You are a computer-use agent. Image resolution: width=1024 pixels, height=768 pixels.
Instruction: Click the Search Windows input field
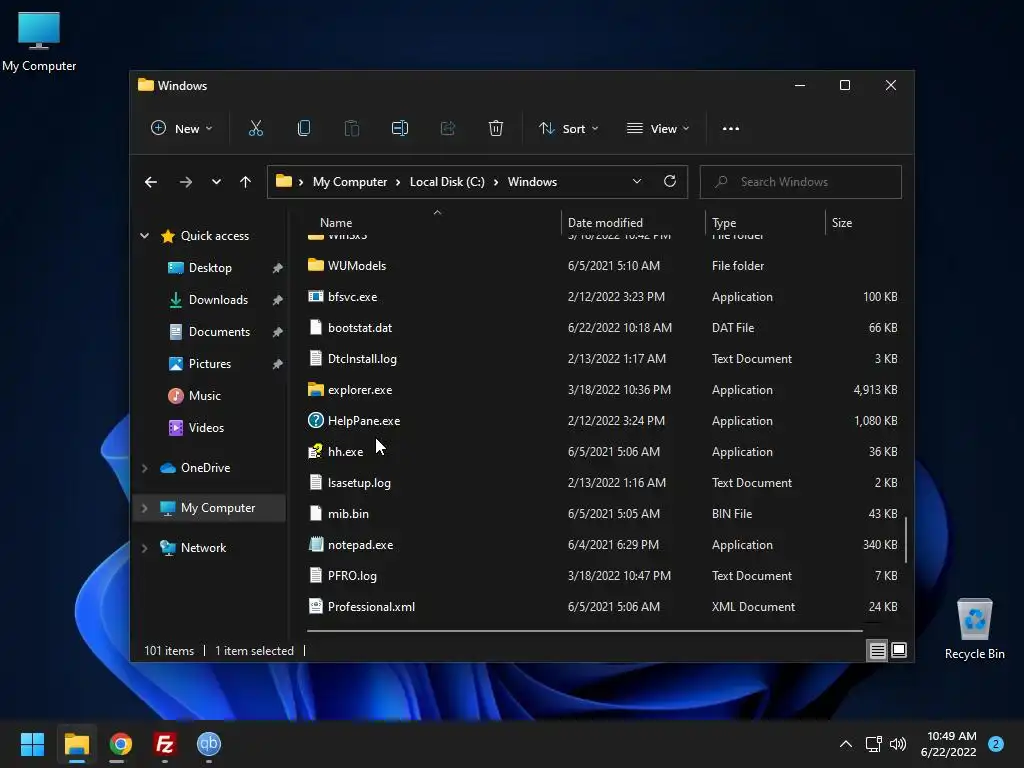[x=801, y=182]
